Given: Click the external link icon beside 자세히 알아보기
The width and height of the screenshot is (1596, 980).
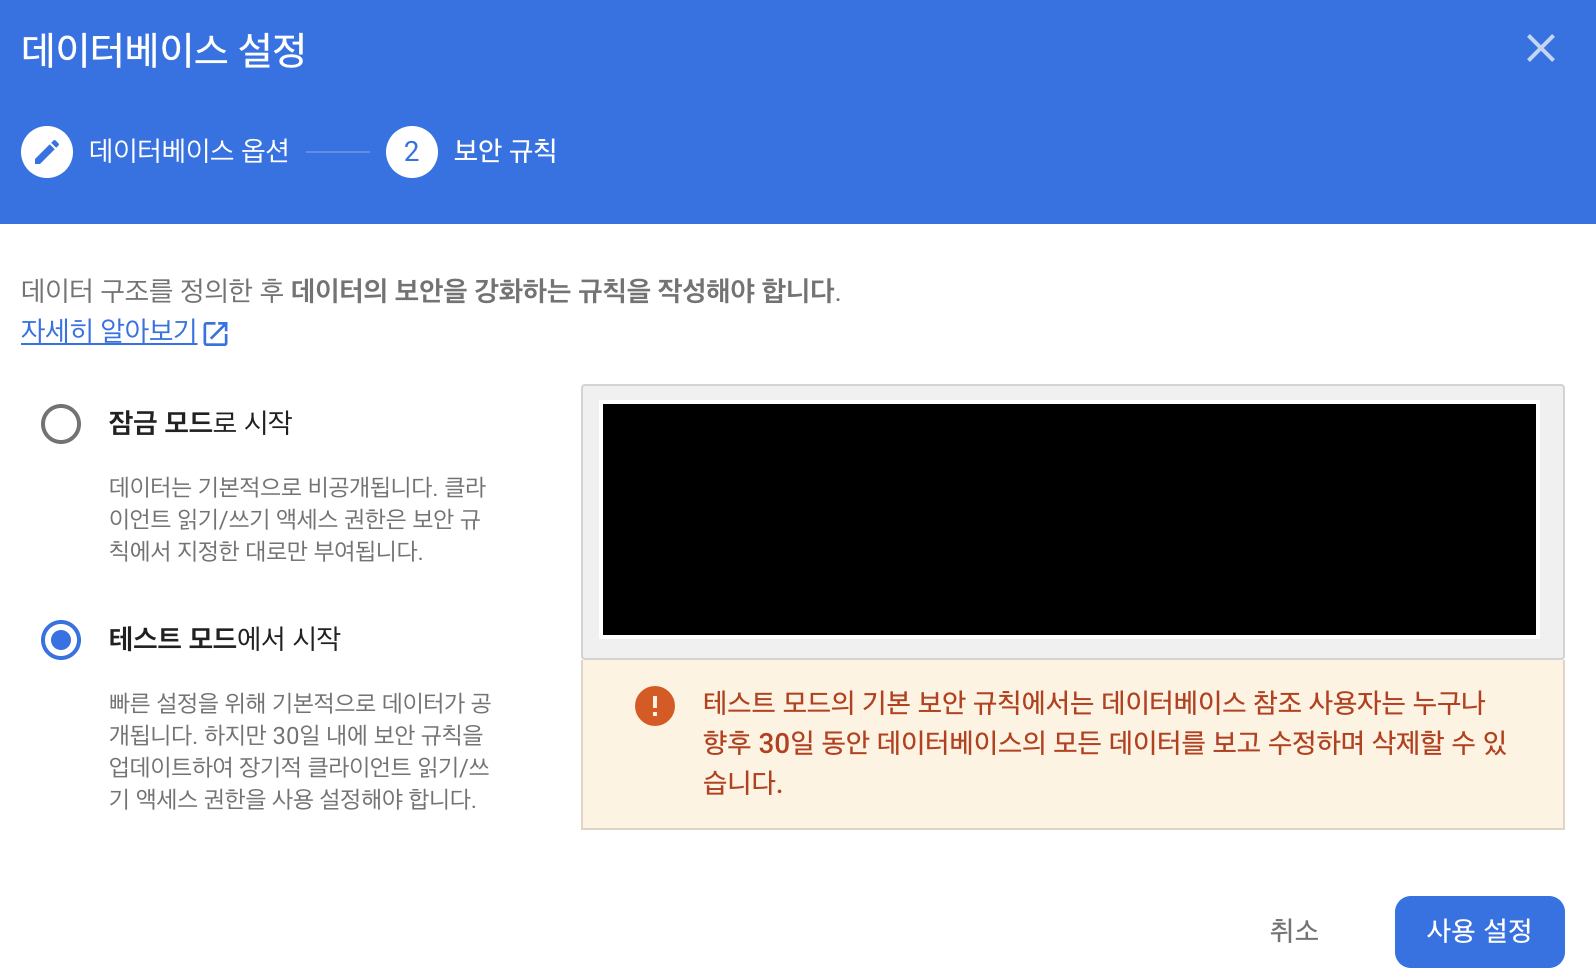Looking at the screenshot, I should coord(216,333).
